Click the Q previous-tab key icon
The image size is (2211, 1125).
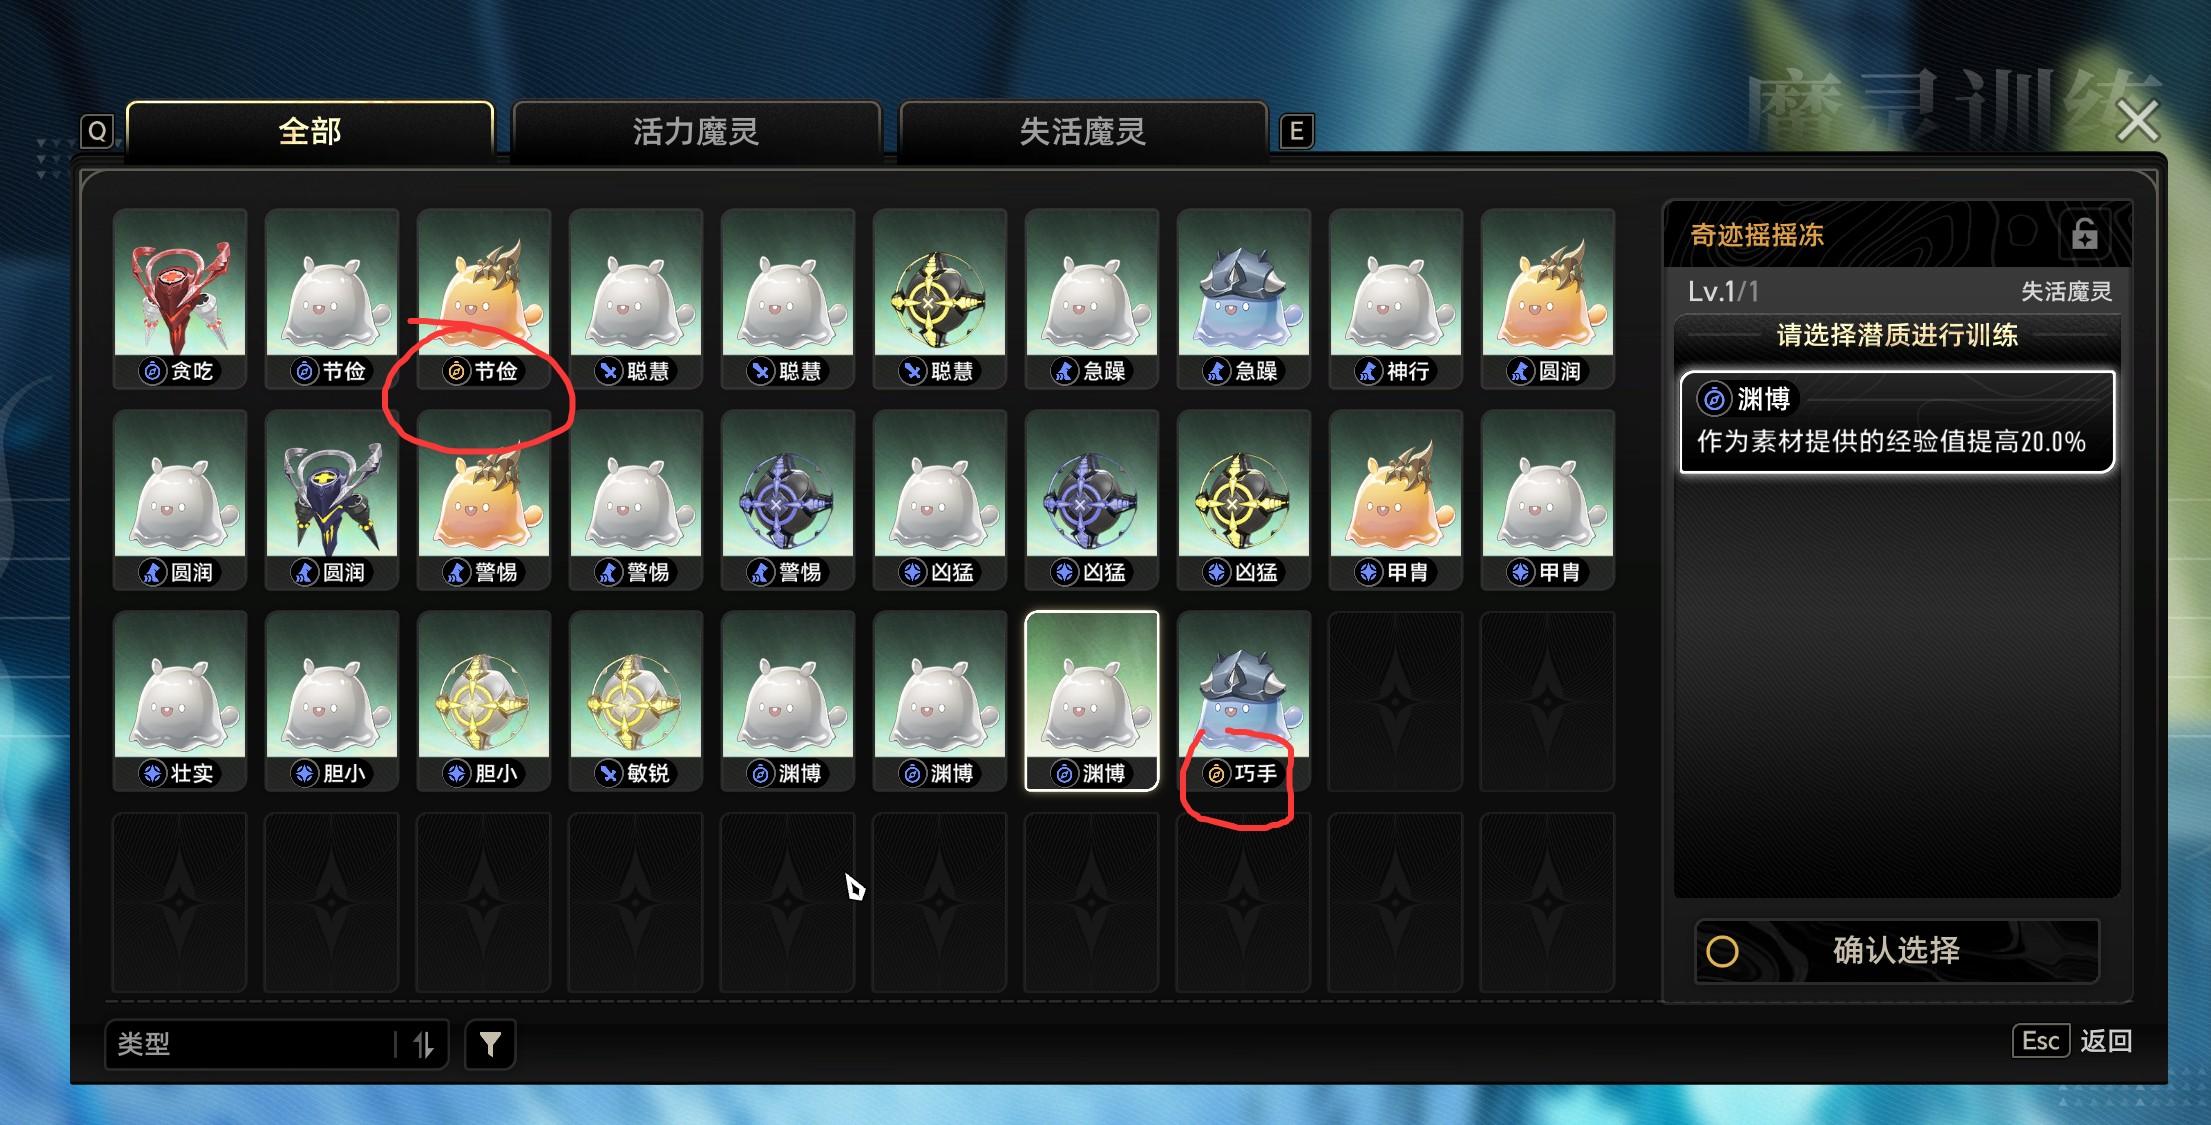coord(97,131)
